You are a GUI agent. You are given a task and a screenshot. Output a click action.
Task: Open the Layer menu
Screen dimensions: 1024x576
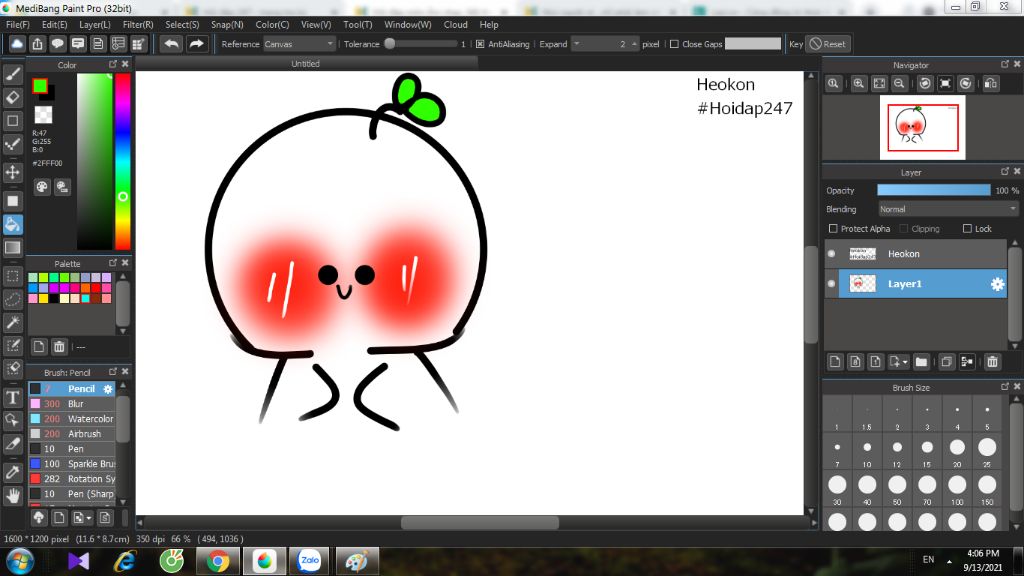[x=95, y=24]
